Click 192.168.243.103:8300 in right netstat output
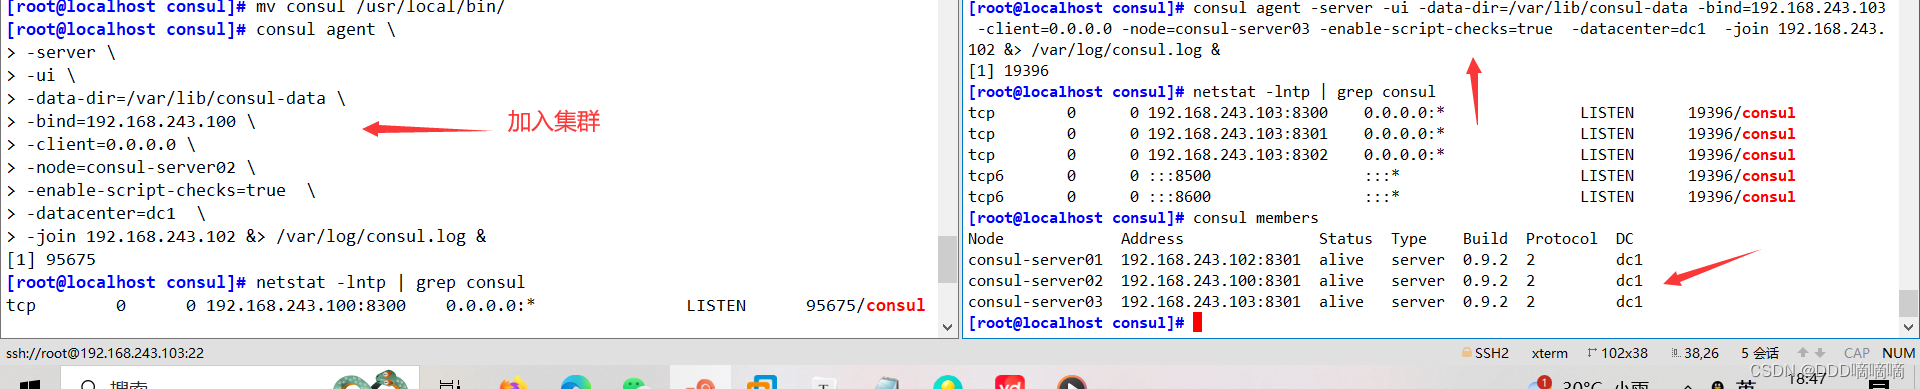1920x389 pixels. pyautogui.click(x=1237, y=113)
